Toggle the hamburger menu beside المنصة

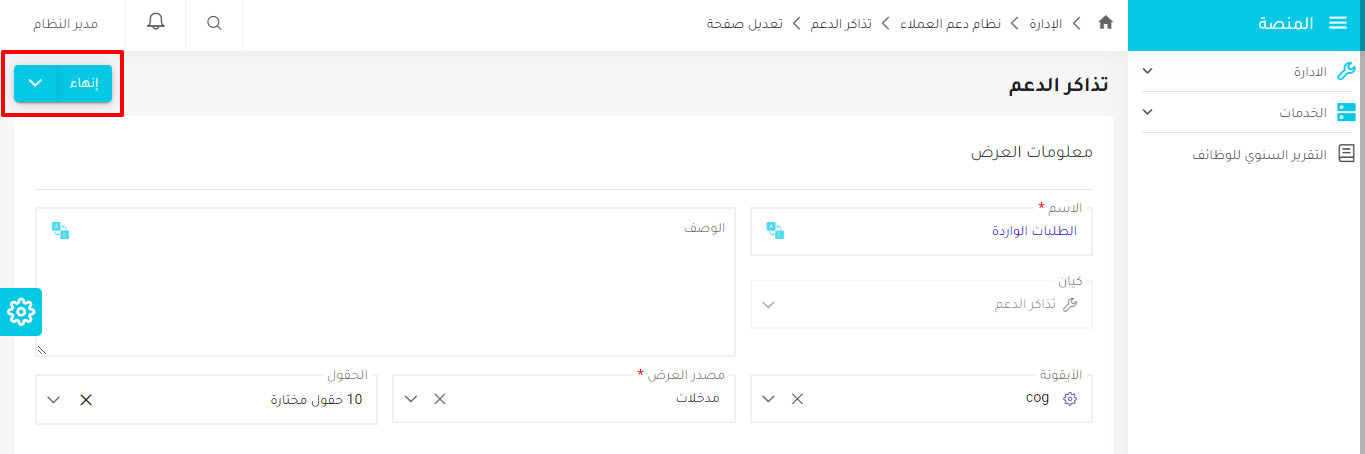pos(1338,24)
